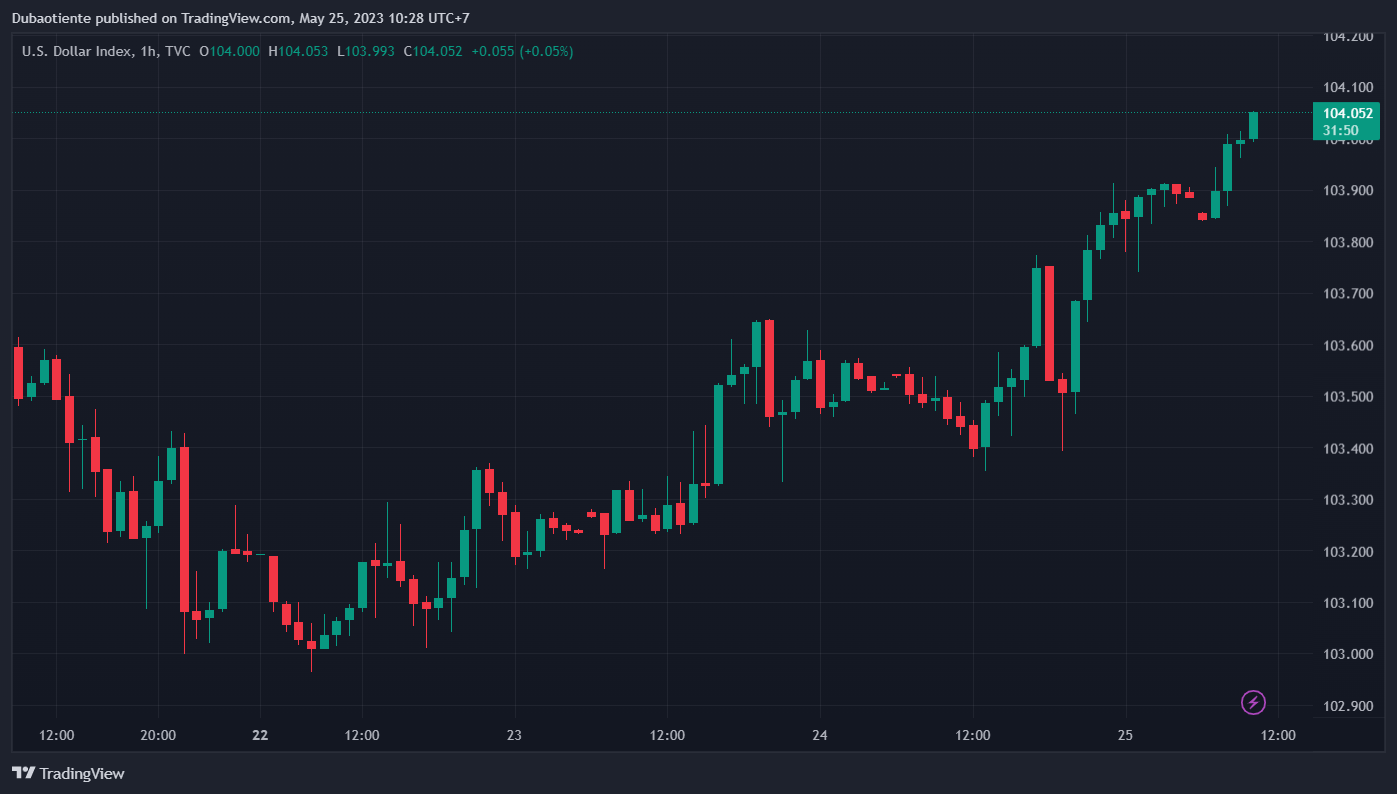The height and width of the screenshot is (794, 1397).
Task: Click the 103.500 price scale label
Action: [1347, 397]
